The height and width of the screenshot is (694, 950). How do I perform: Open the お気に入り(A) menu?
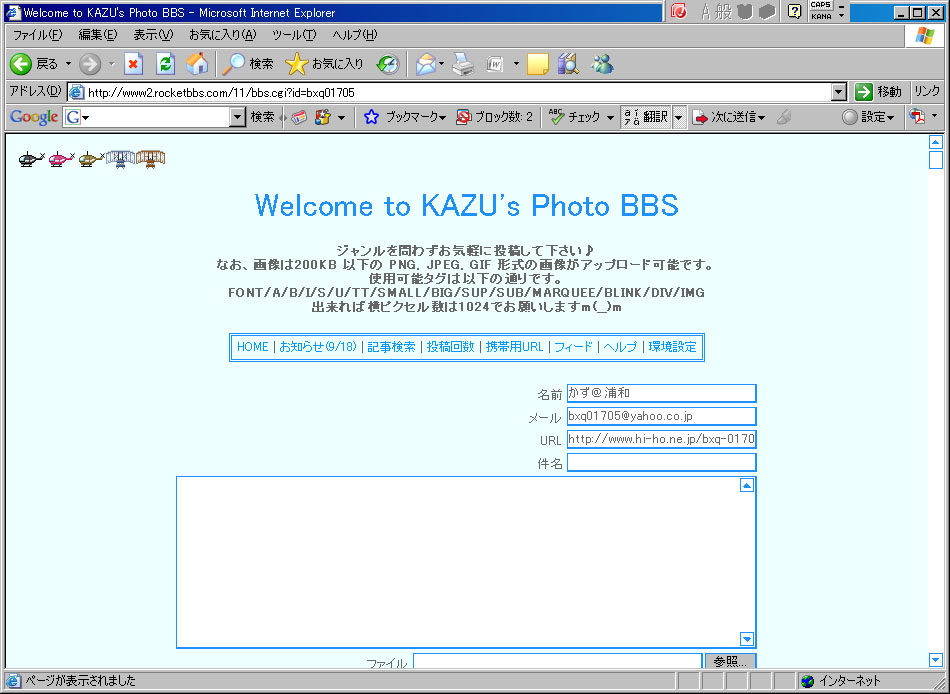(221, 35)
